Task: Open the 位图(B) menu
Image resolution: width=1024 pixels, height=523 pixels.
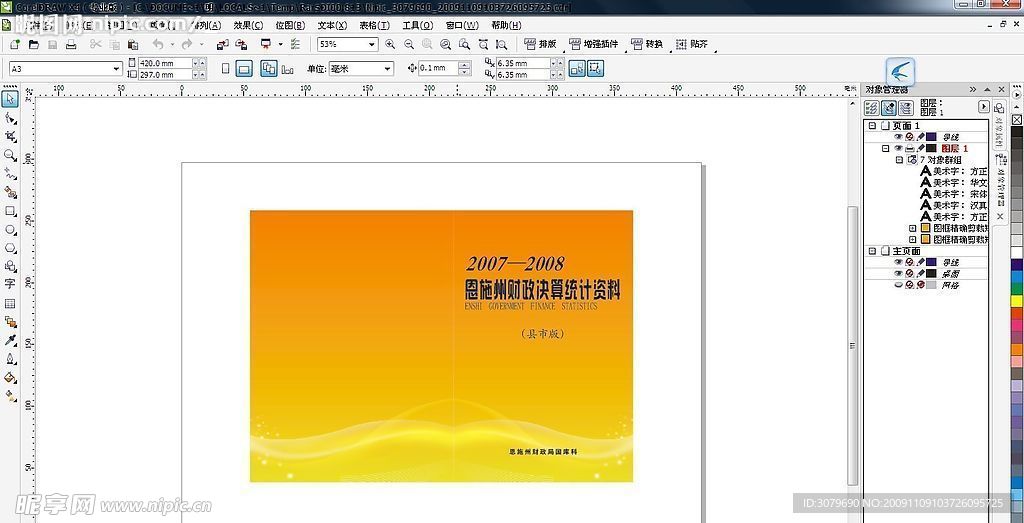Action: tap(290, 25)
